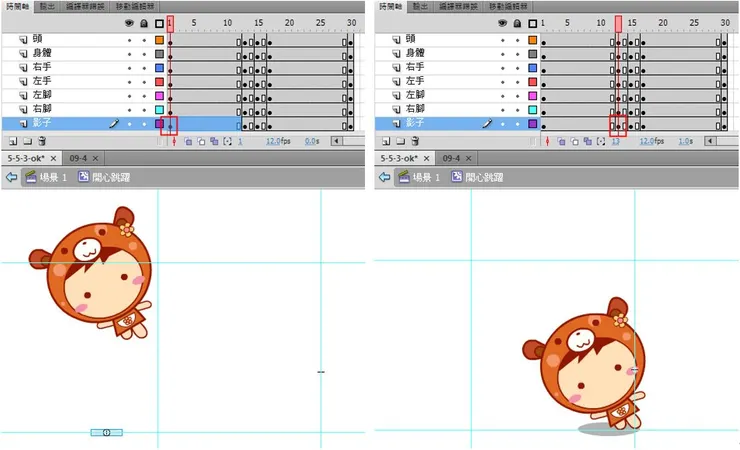
Task: Open the fourth panel tab in right screenshot
Action: coord(508,7)
